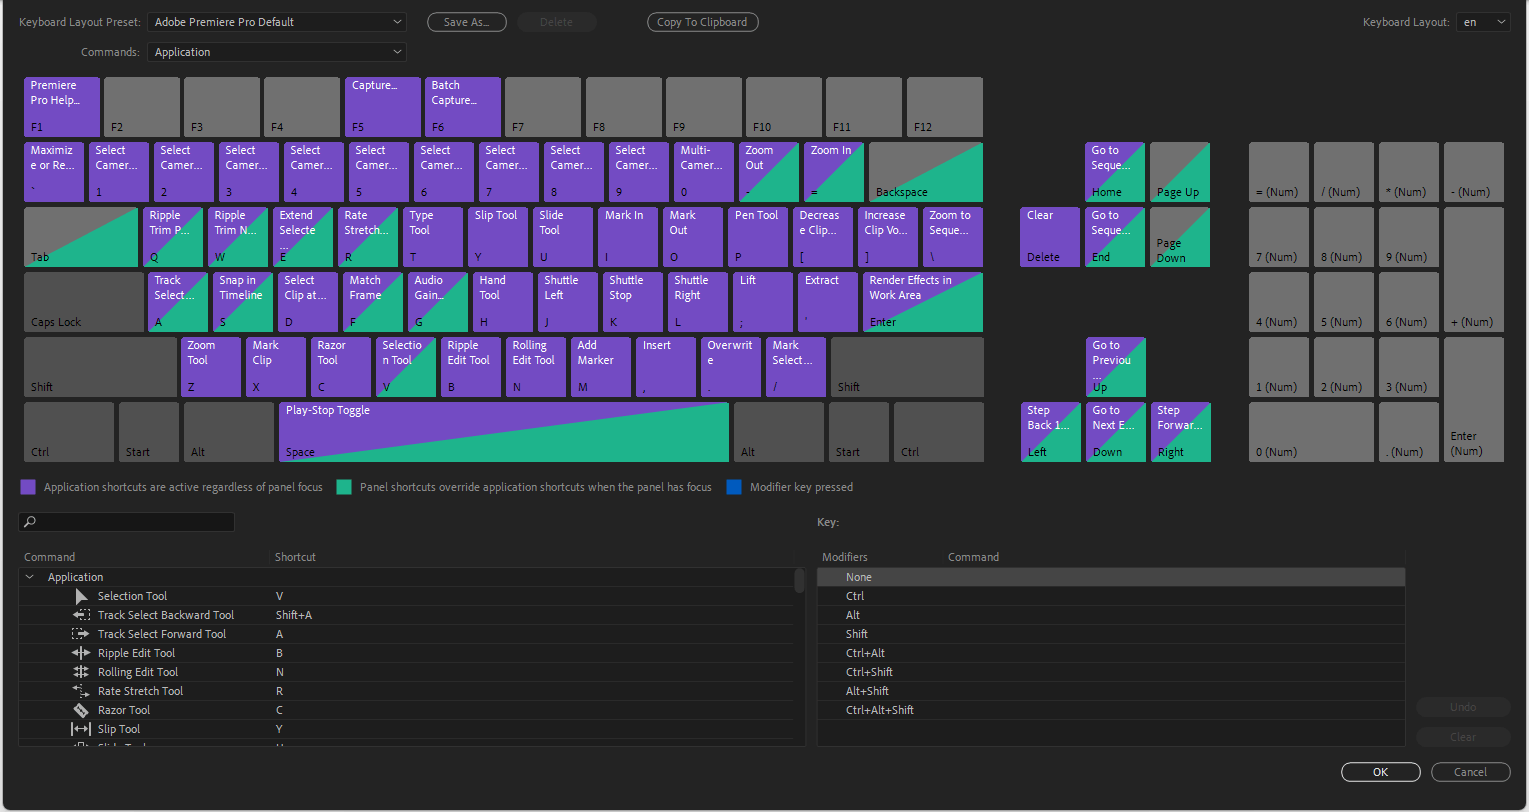
Task: Click the R Rate Stretch key
Action: coord(369,237)
